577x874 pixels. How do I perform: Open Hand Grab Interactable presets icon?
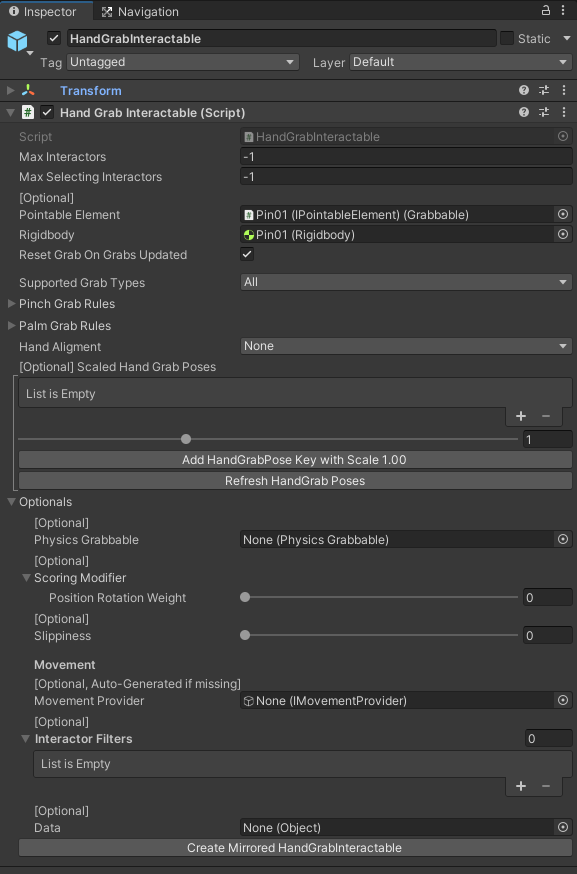[544, 113]
